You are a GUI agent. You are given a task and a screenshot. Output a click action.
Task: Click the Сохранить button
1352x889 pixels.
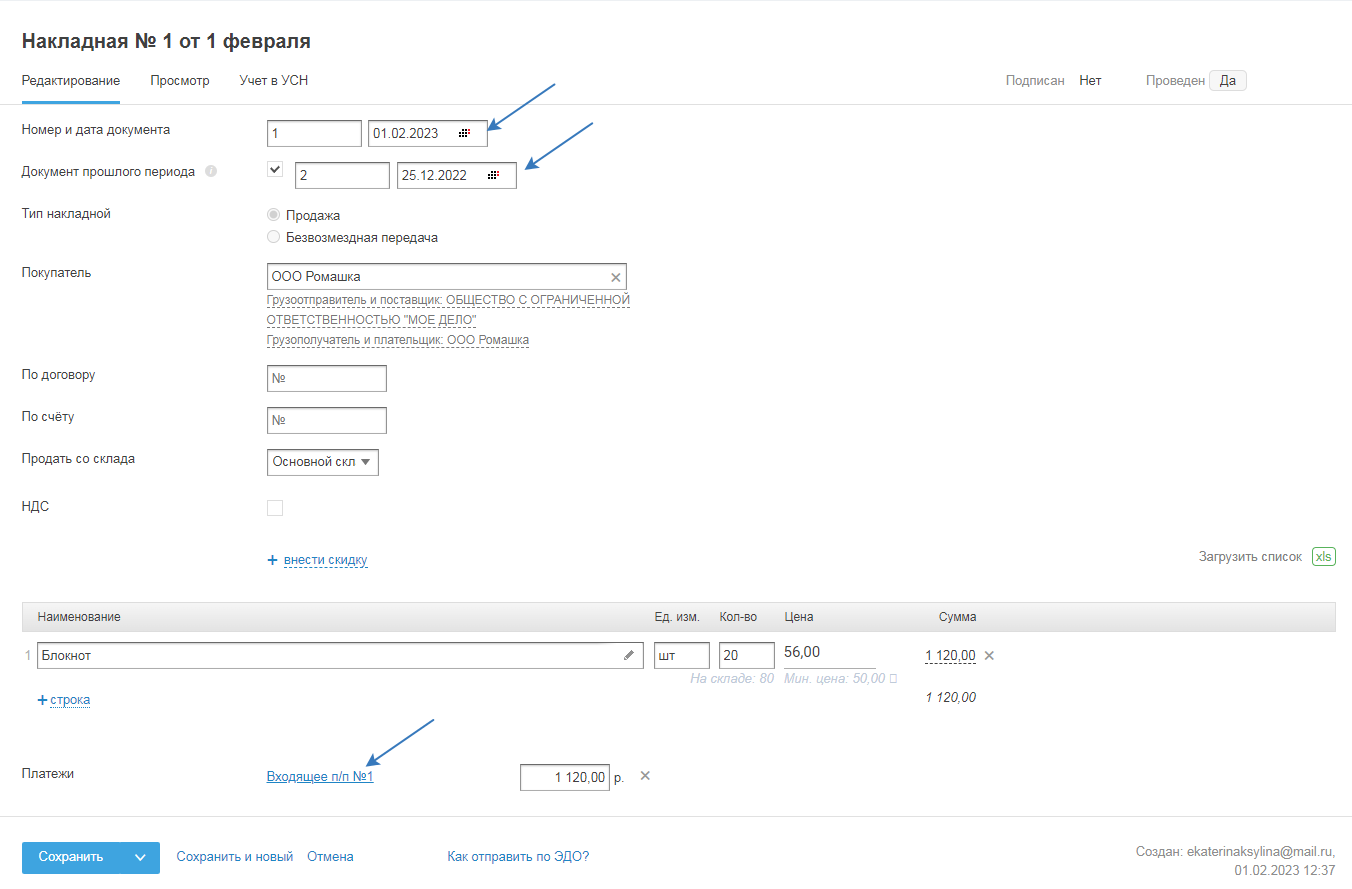point(71,857)
